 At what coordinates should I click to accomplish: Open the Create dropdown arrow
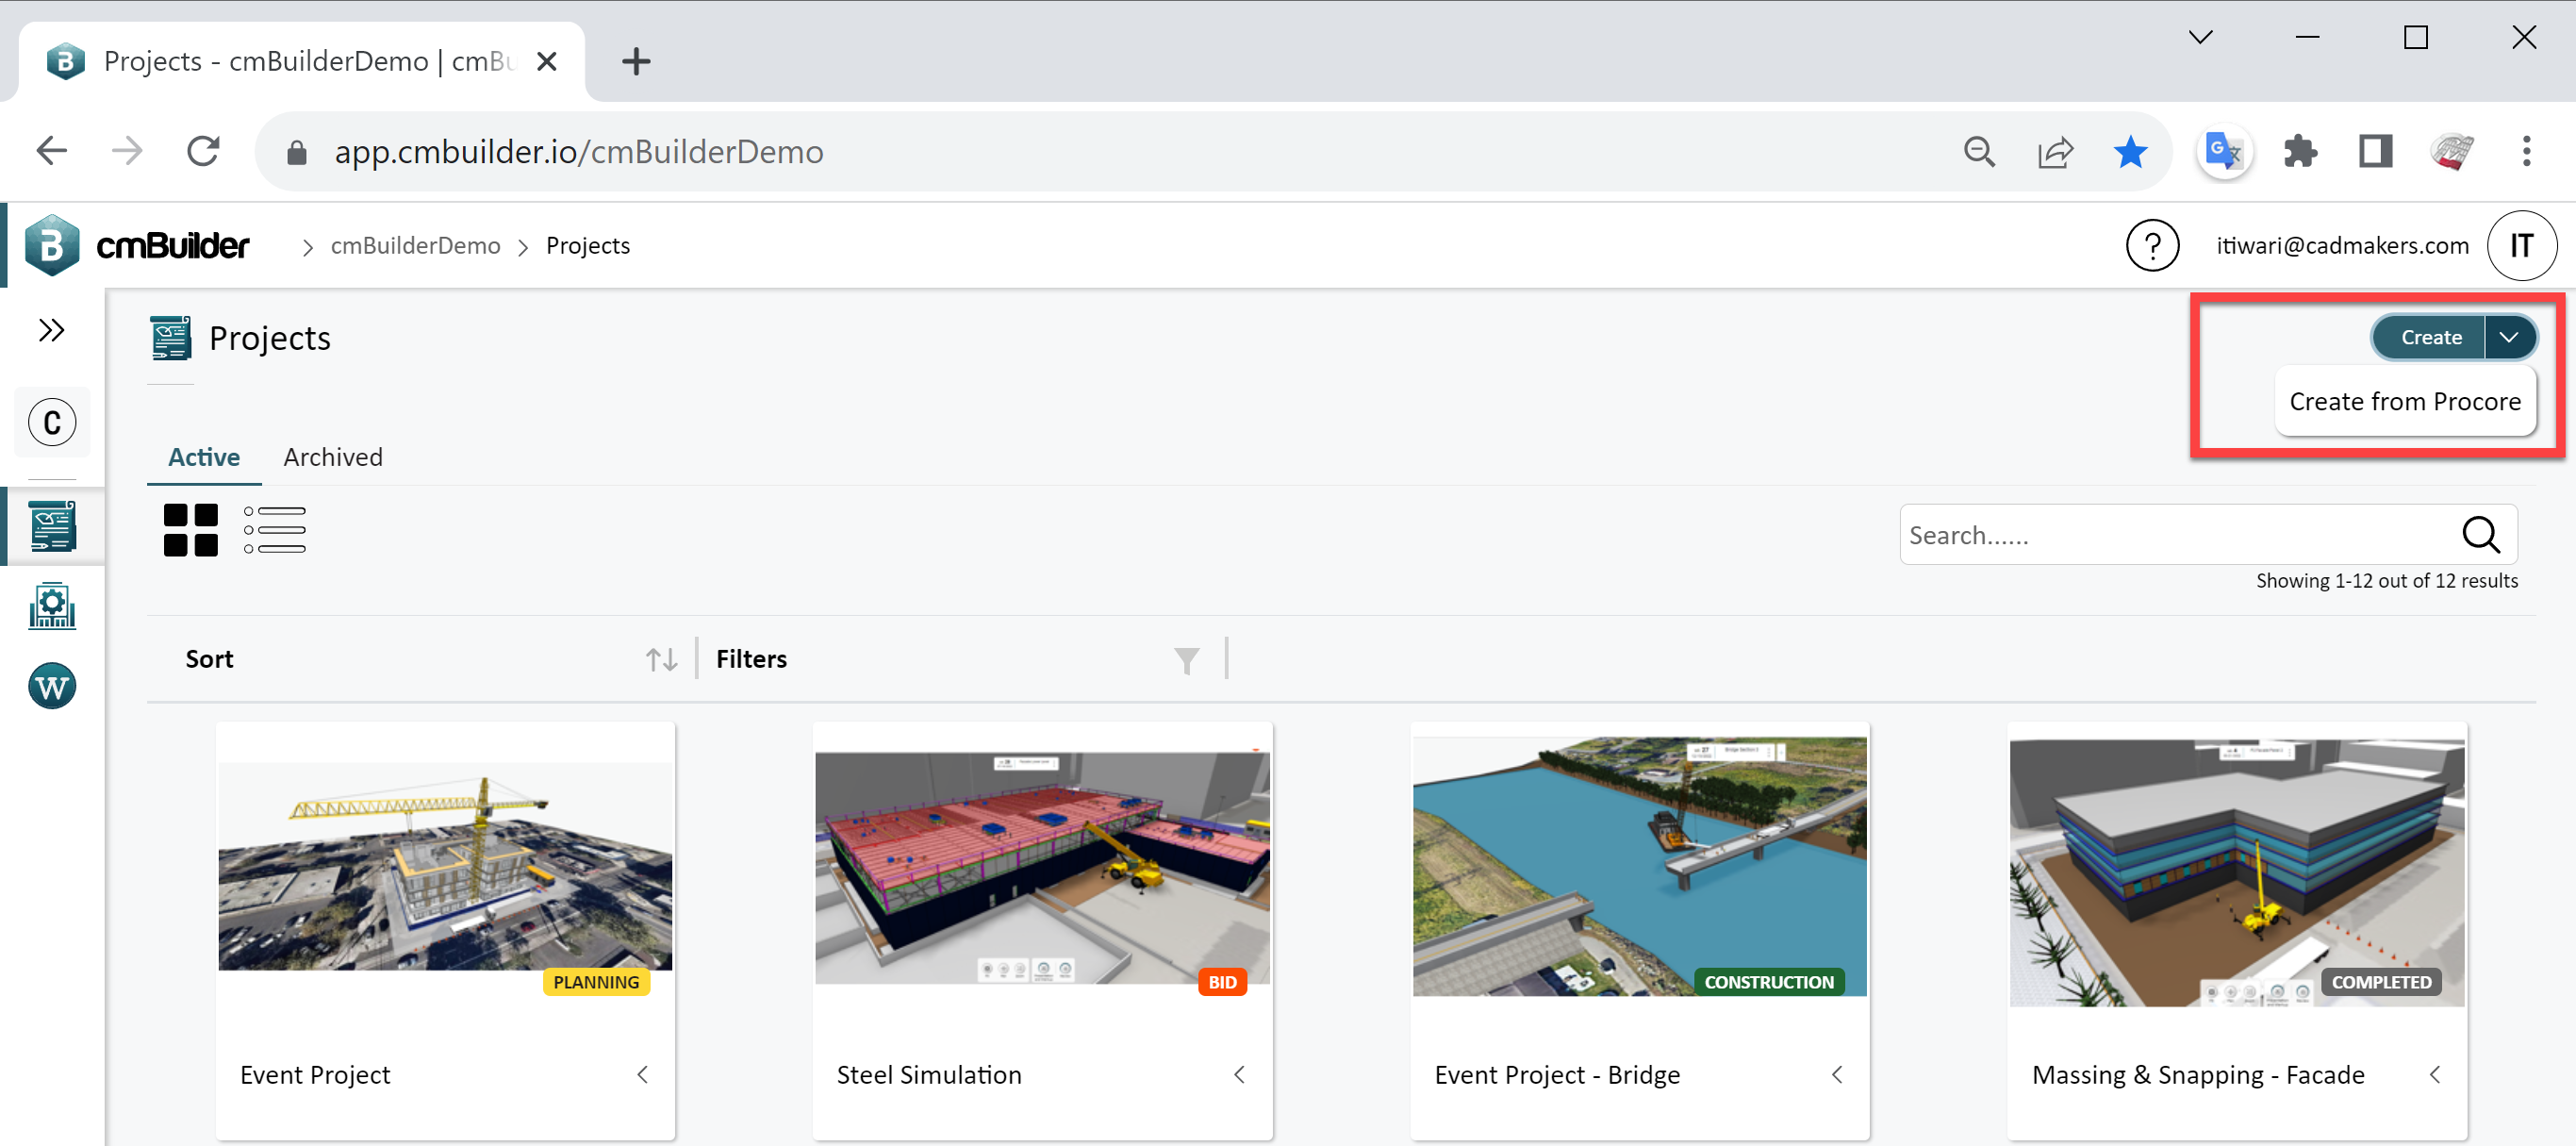tap(2509, 337)
